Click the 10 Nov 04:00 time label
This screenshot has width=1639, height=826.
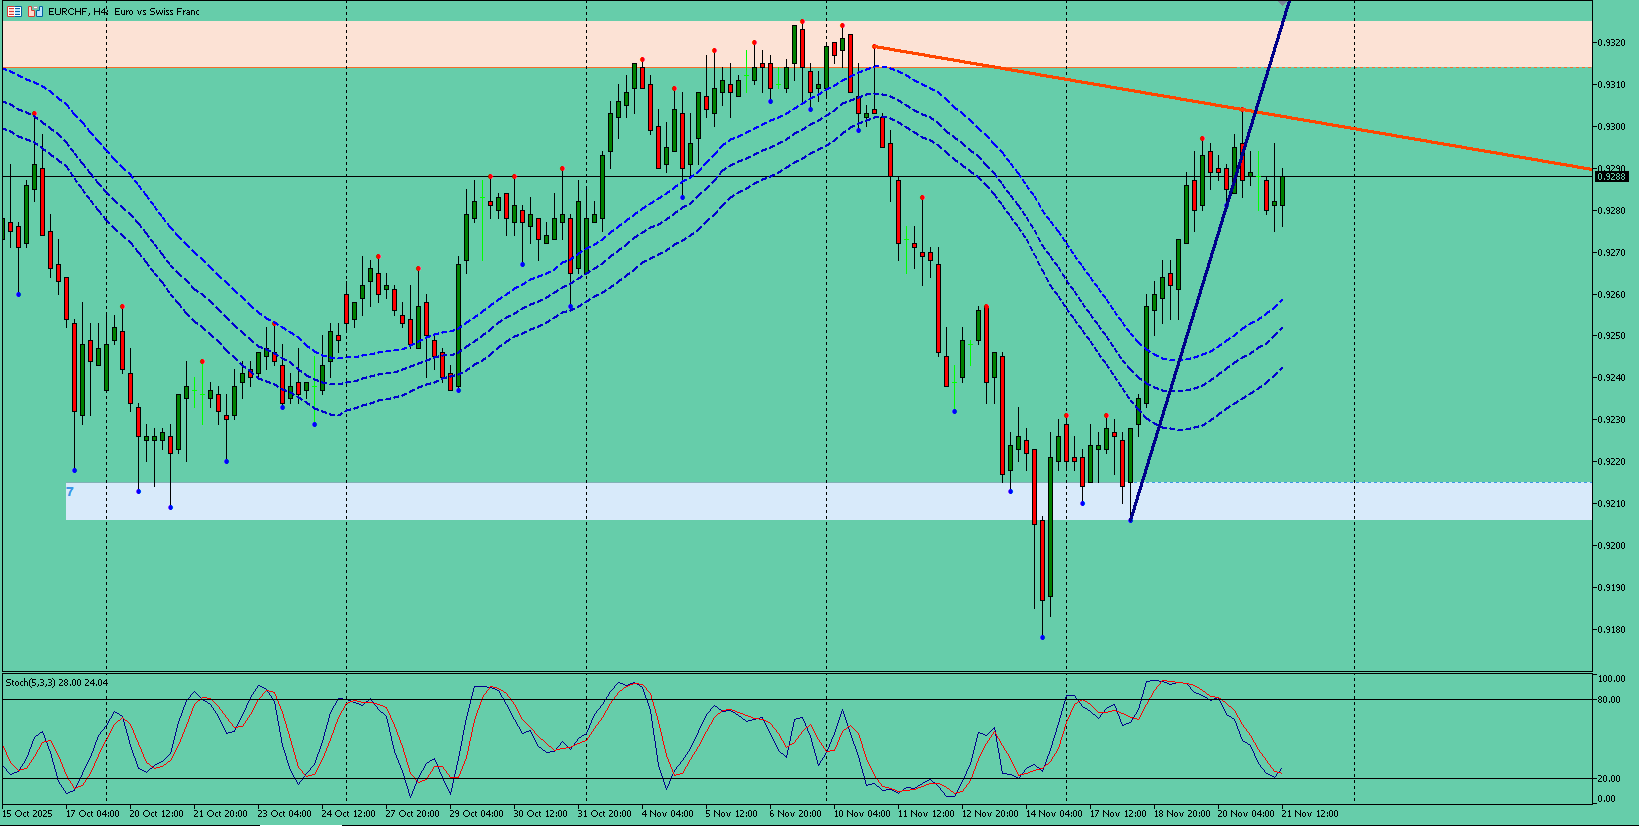coord(862,814)
